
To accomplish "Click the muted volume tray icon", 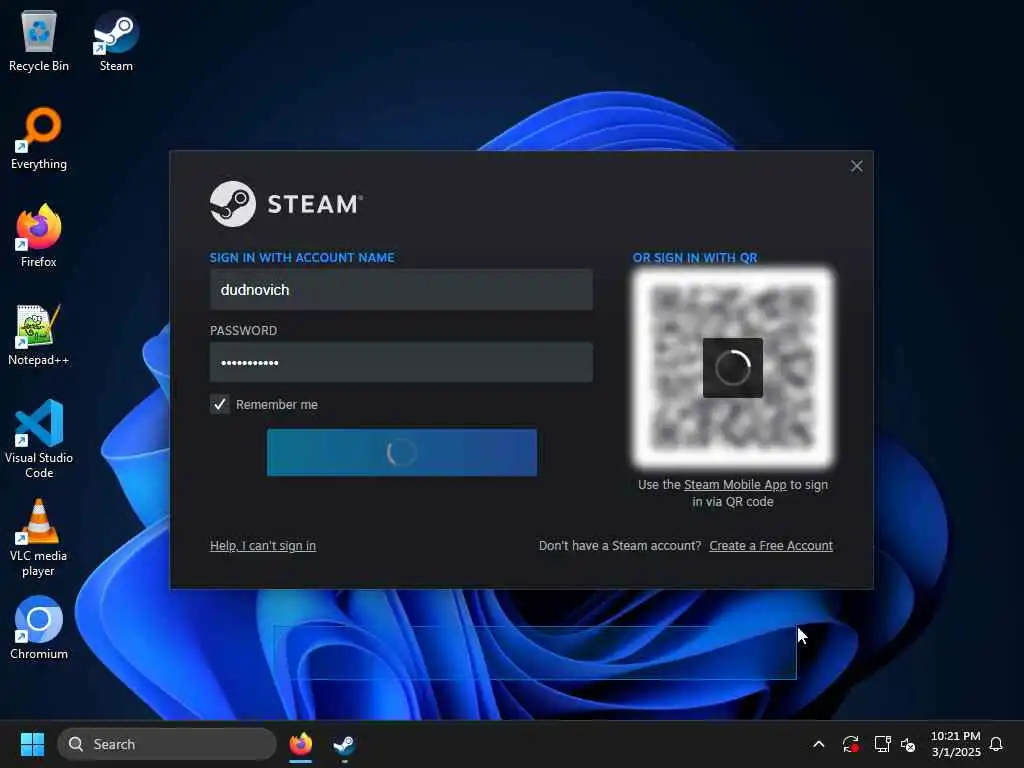I will click(908, 744).
